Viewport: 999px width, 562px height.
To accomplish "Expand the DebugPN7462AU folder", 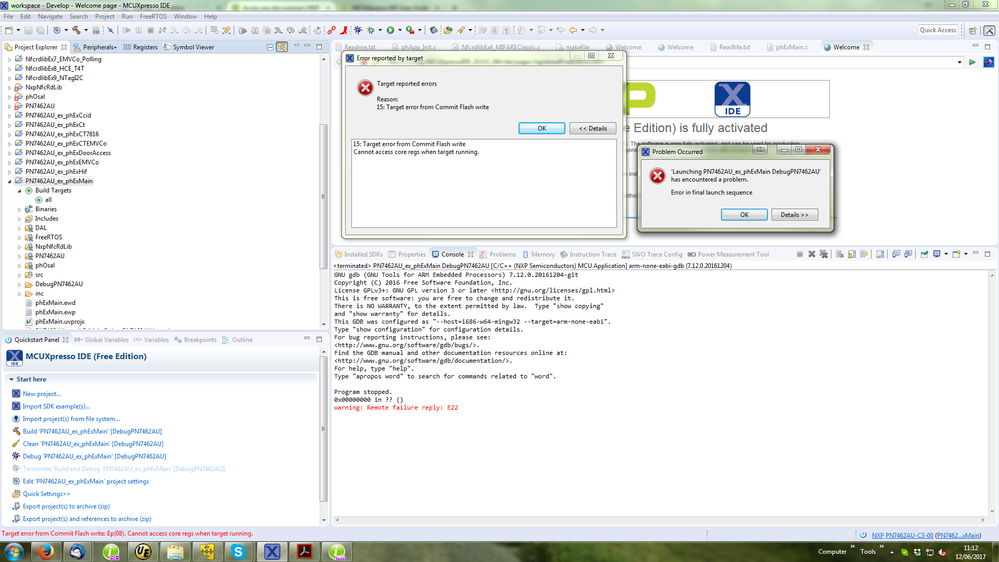I will pyautogui.click(x=19, y=284).
